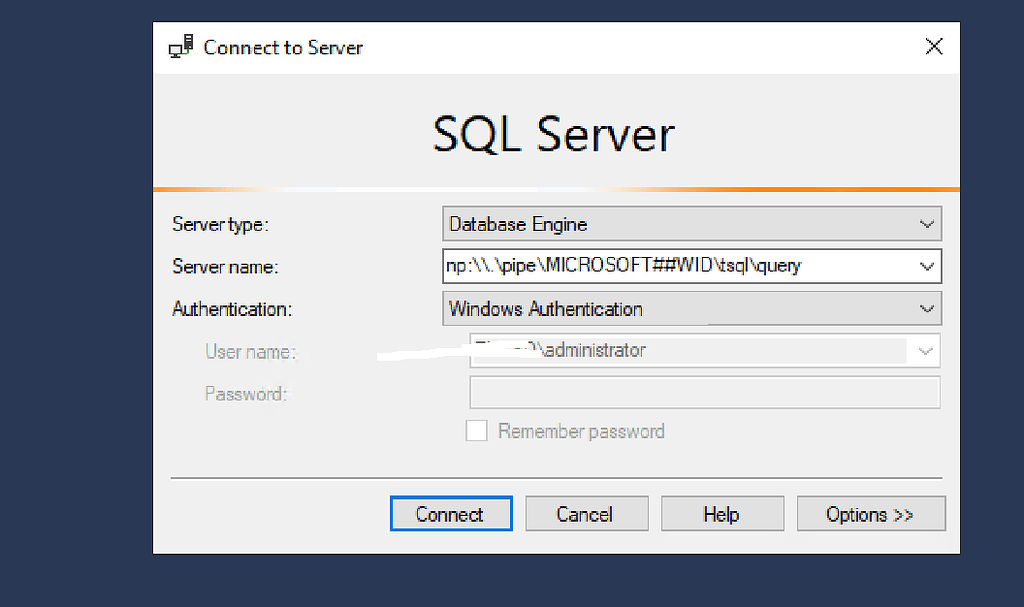Show more settings with Options >>
The image size is (1024, 607).
click(870, 514)
